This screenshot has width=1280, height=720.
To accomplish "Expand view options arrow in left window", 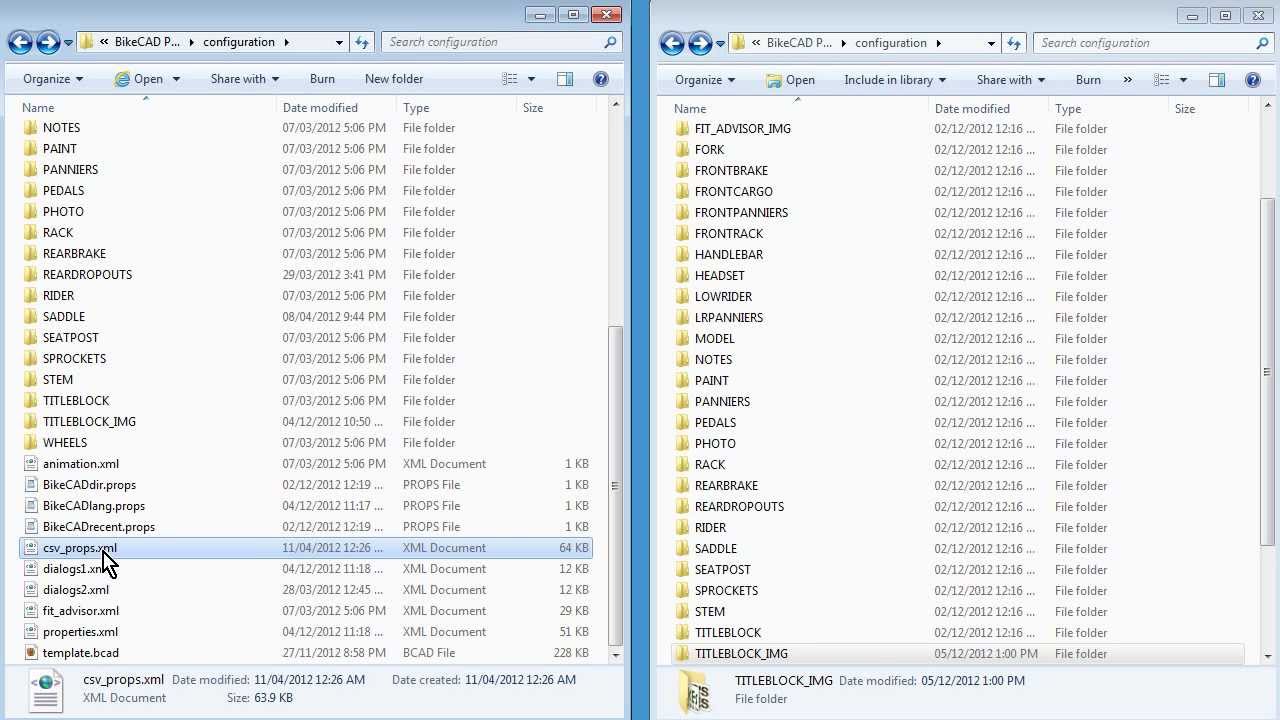I will 531,79.
